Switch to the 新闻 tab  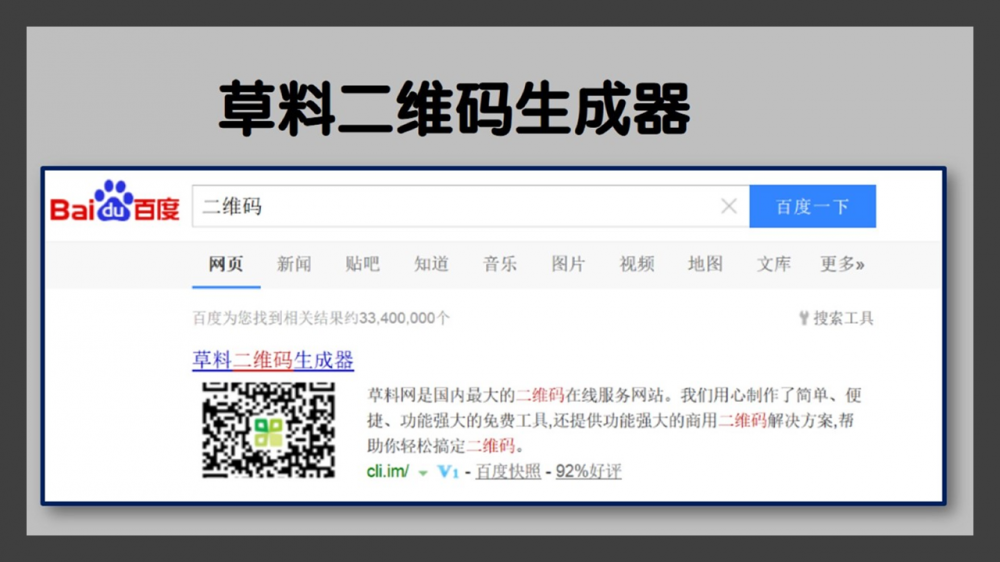pos(294,264)
